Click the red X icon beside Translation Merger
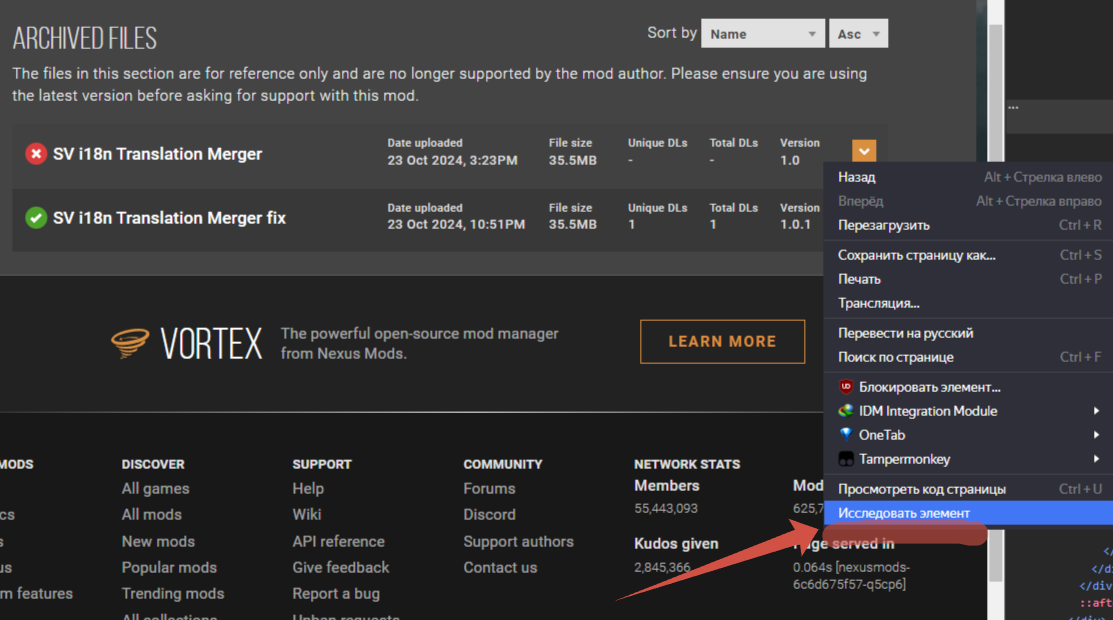This screenshot has width=1113, height=620. [x=36, y=154]
